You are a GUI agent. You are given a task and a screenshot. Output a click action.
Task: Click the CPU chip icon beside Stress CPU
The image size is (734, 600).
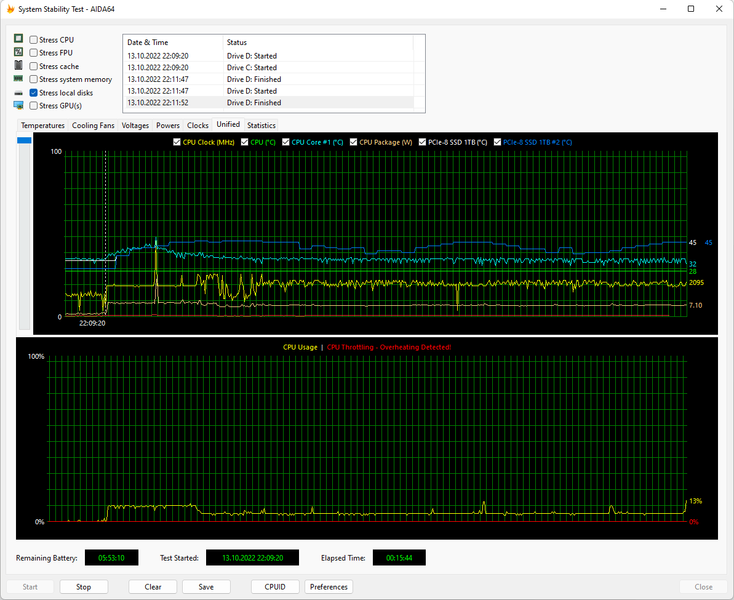[x=18, y=39]
